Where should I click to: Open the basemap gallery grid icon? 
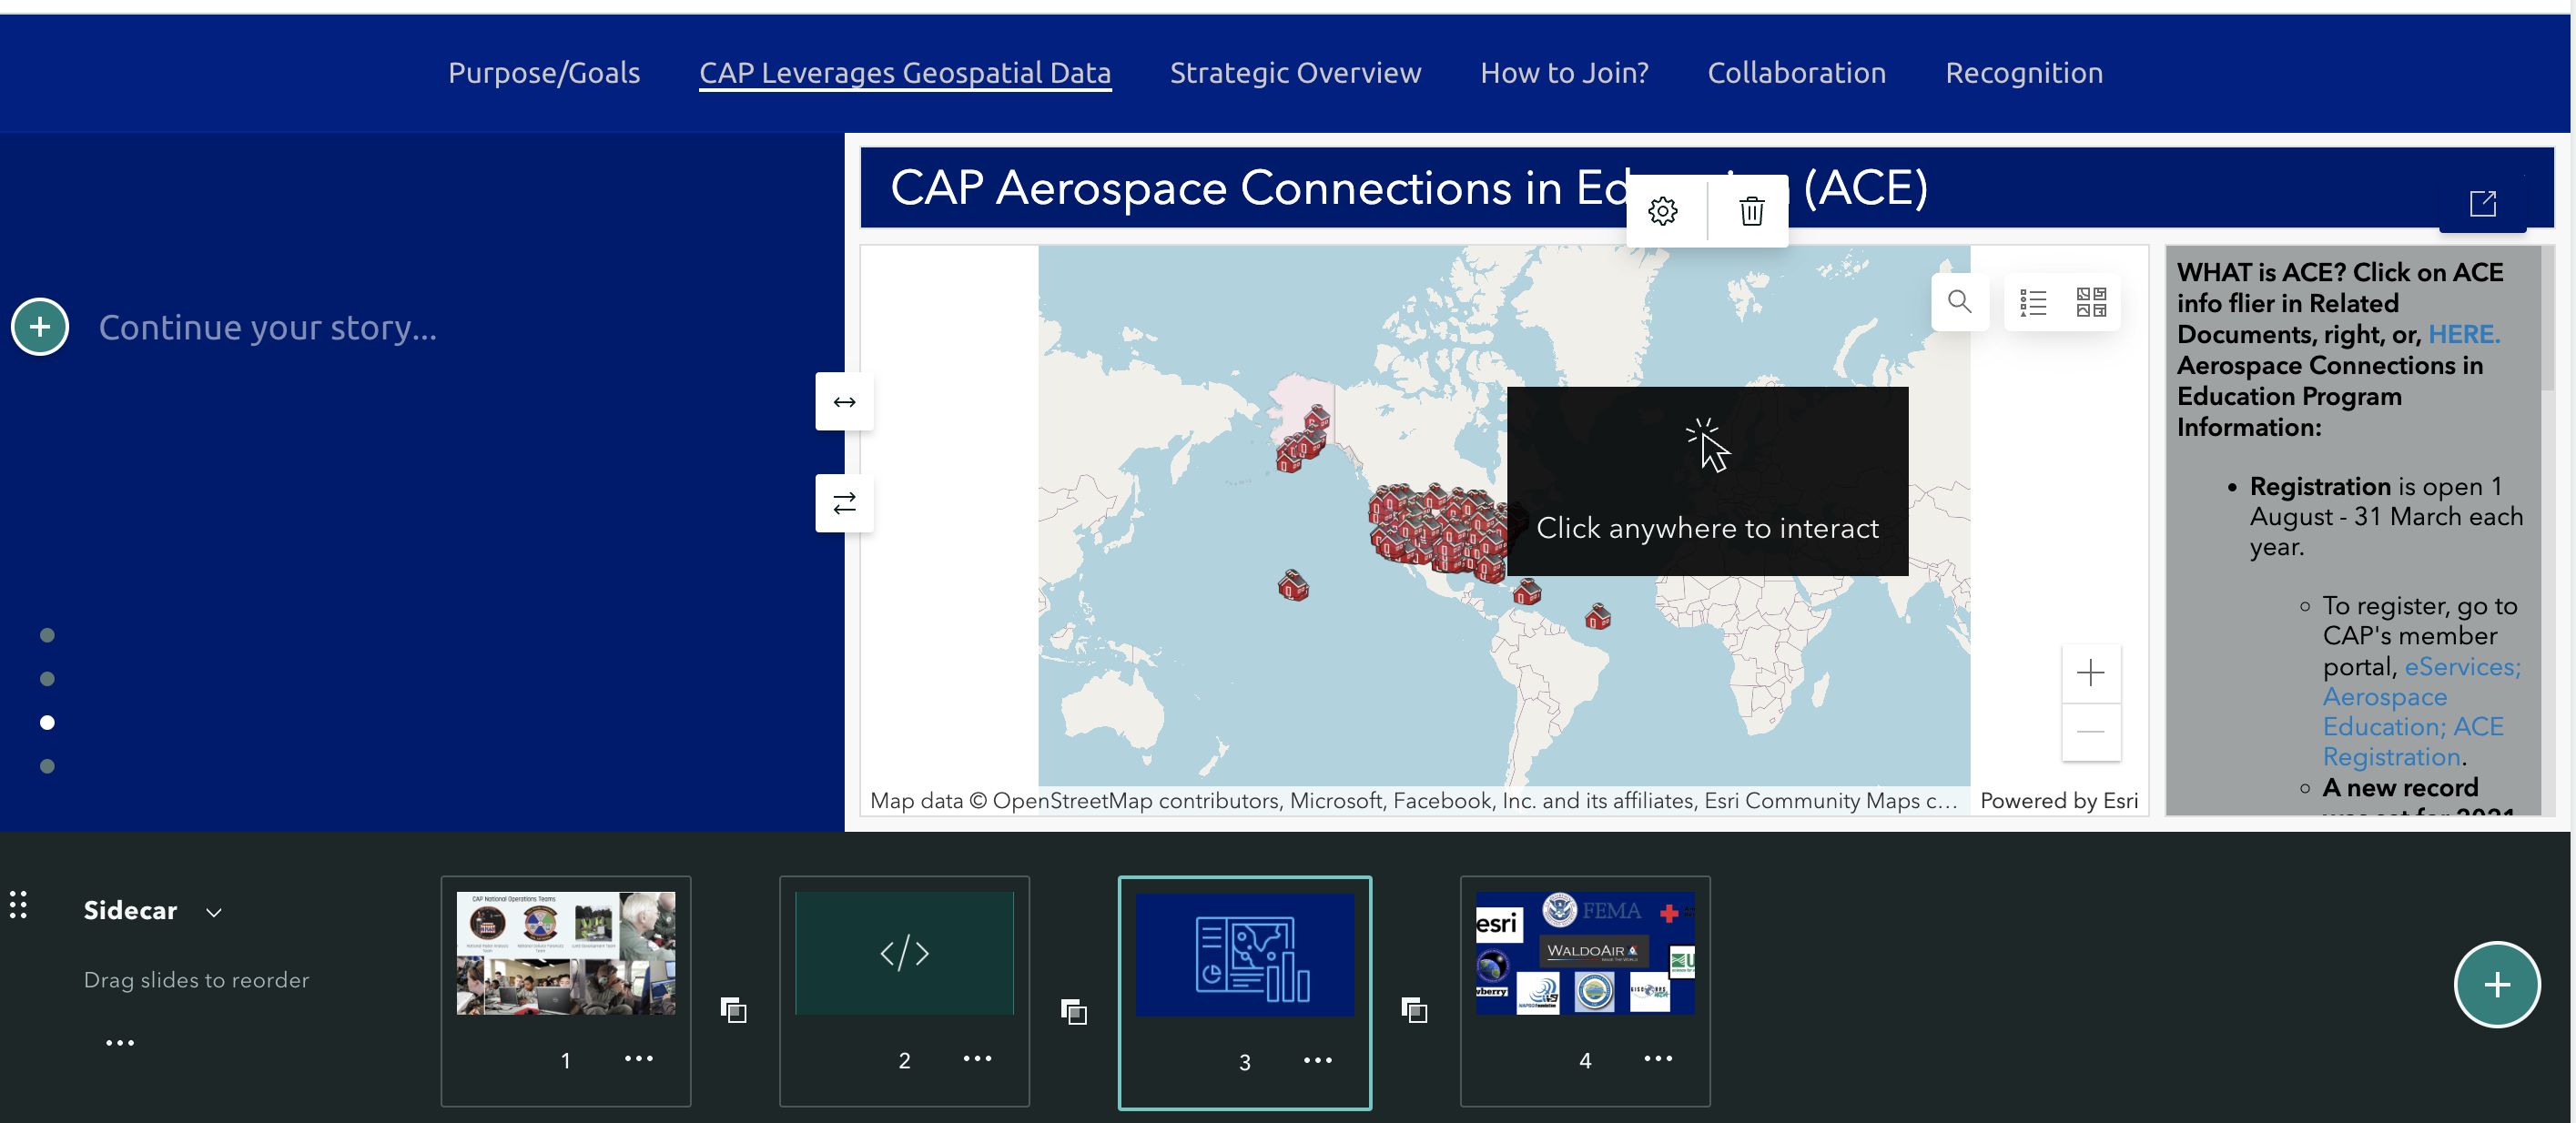2091,302
